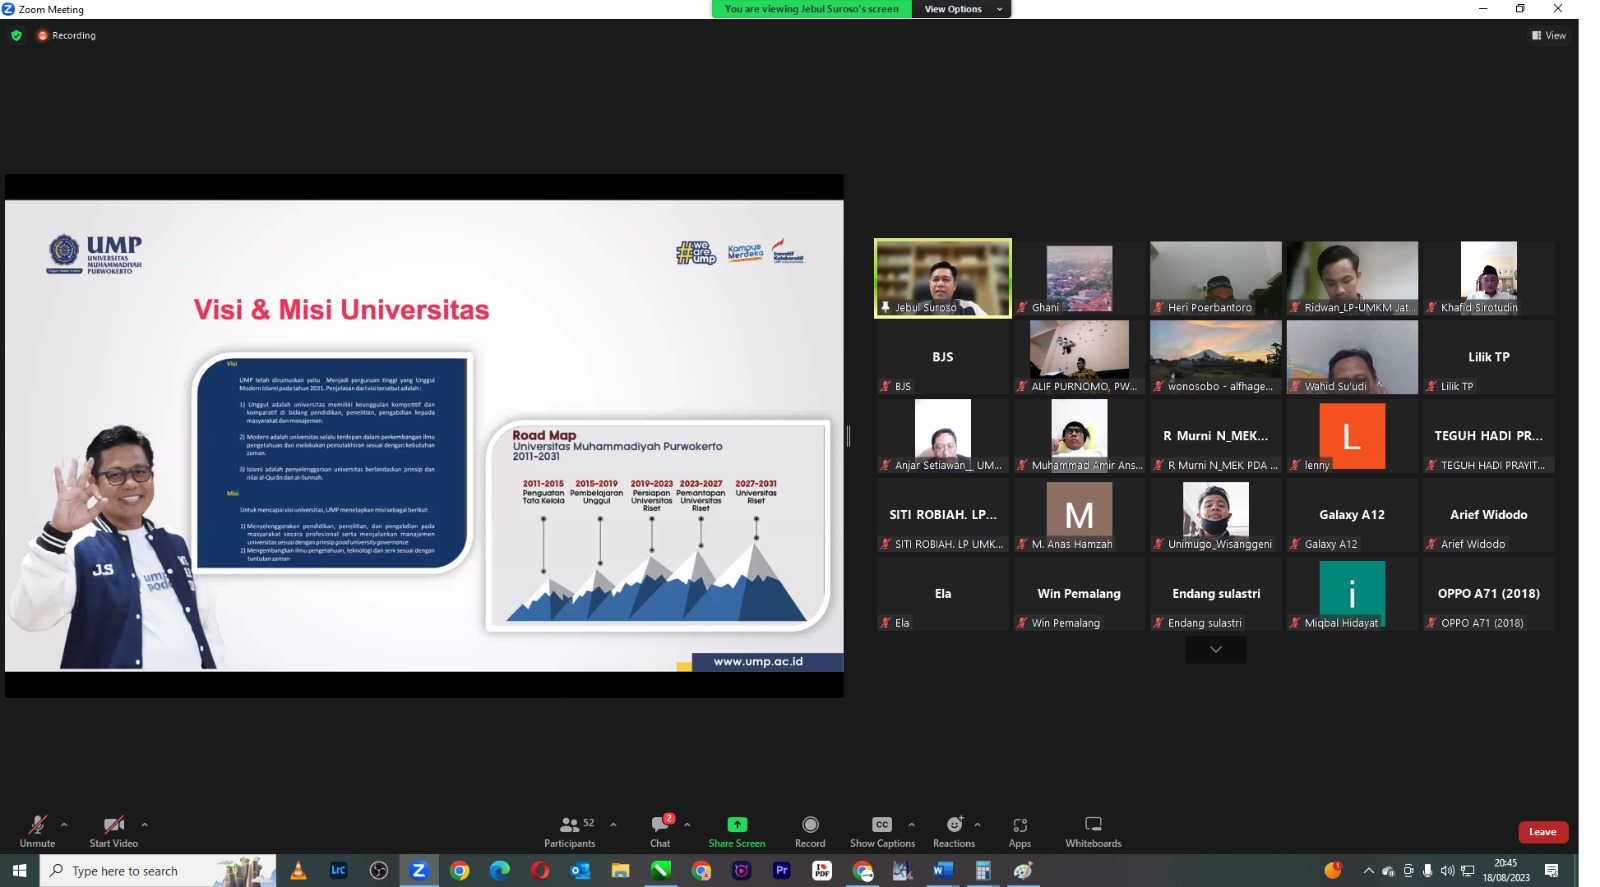Show more participants with down chevron
The height and width of the screenshot is (887, 1600).
(x=1215, y=650)
